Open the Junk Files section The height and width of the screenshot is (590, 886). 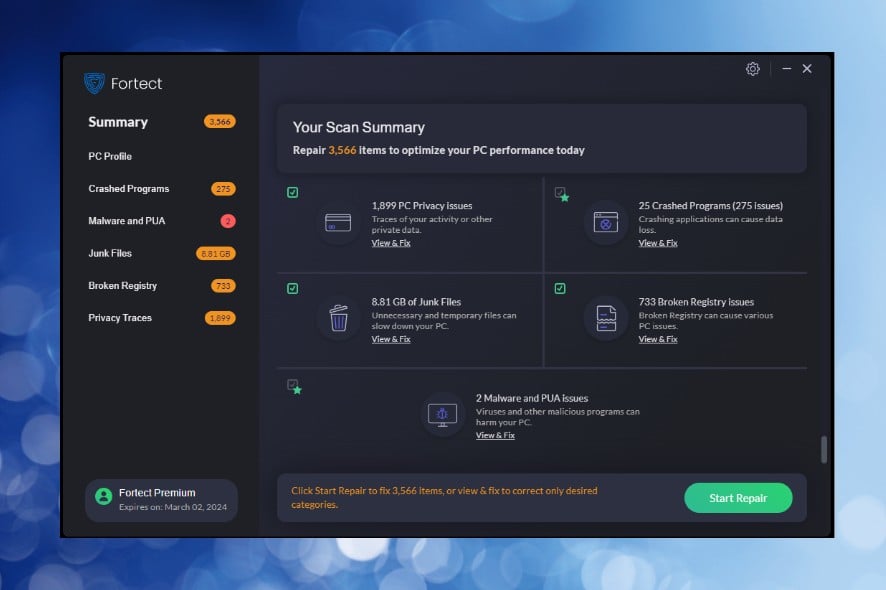110,254
